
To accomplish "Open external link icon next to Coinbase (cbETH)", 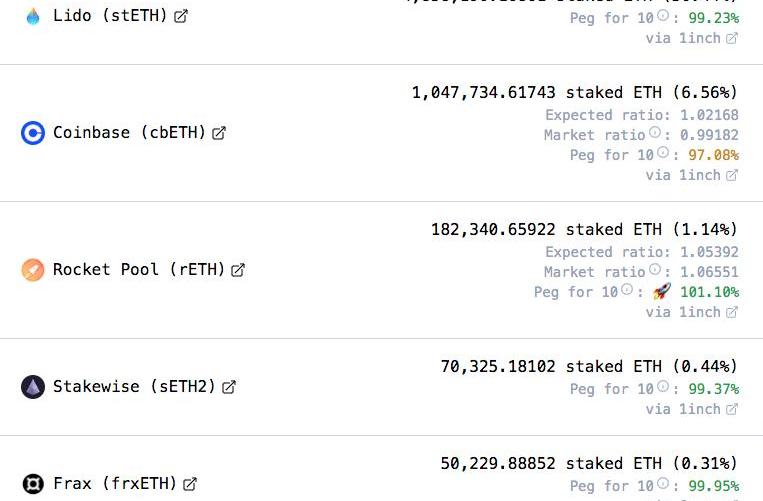I will (219, 133).
